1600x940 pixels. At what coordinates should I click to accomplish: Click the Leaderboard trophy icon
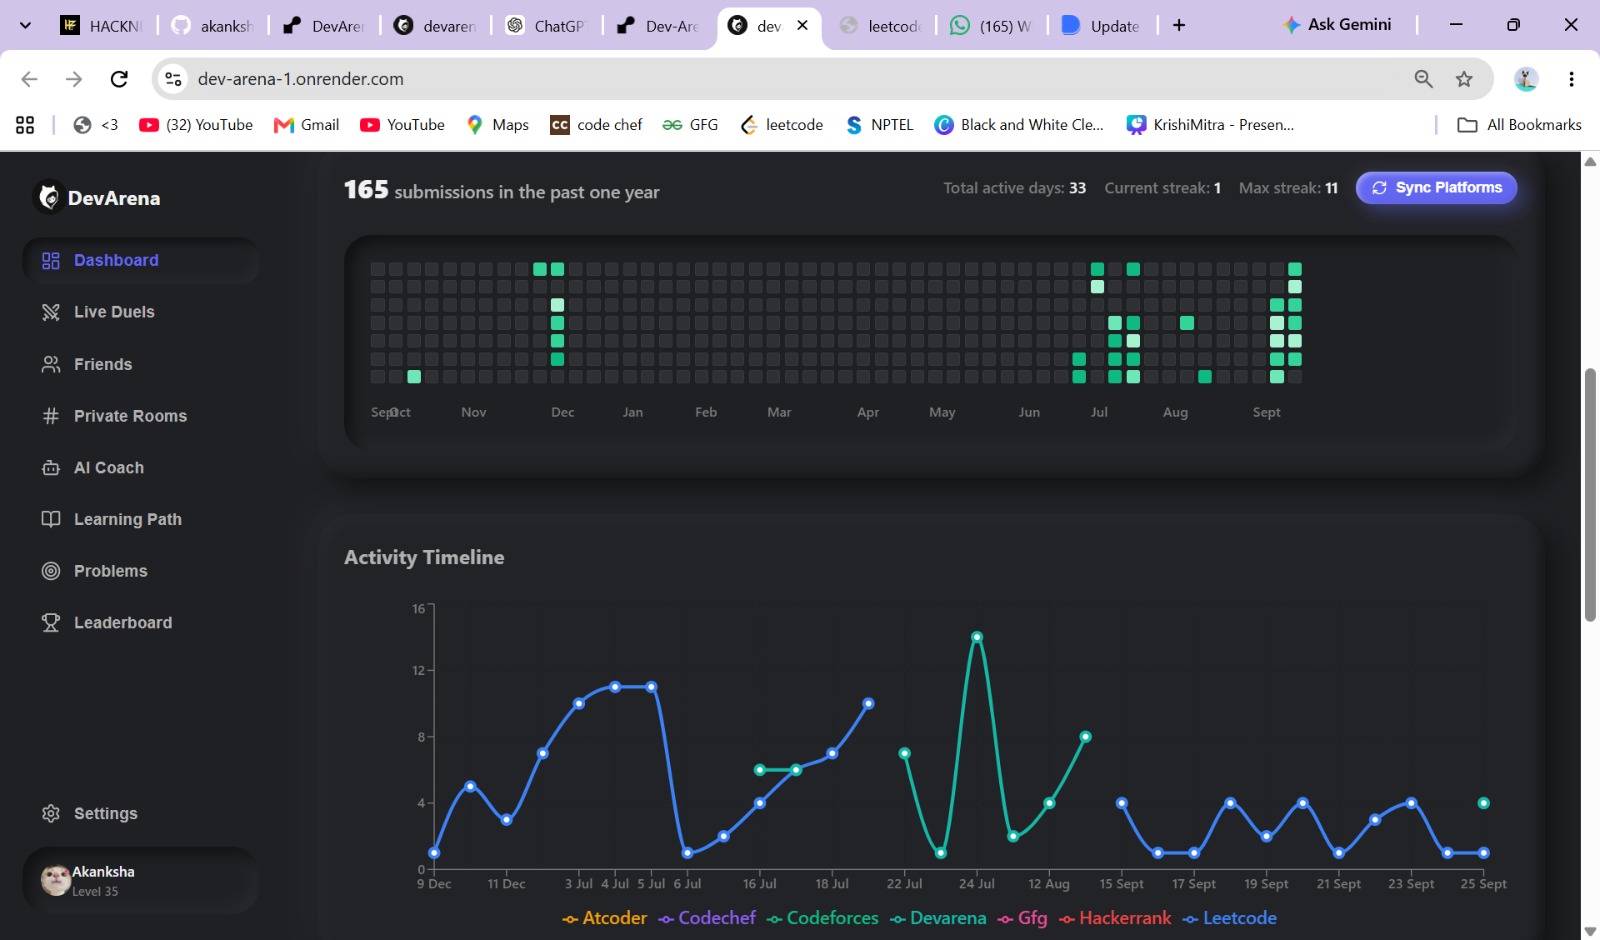pos(51,623)
